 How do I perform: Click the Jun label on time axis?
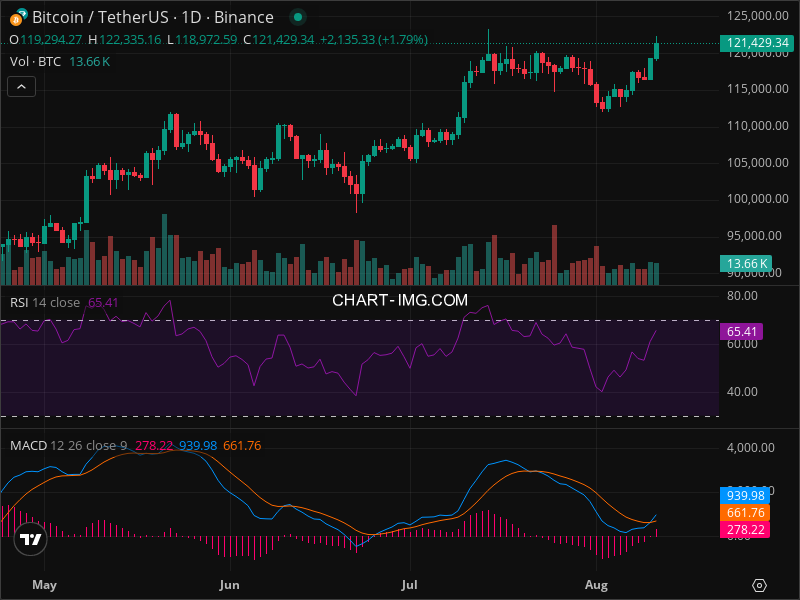[x=229, y=585]
